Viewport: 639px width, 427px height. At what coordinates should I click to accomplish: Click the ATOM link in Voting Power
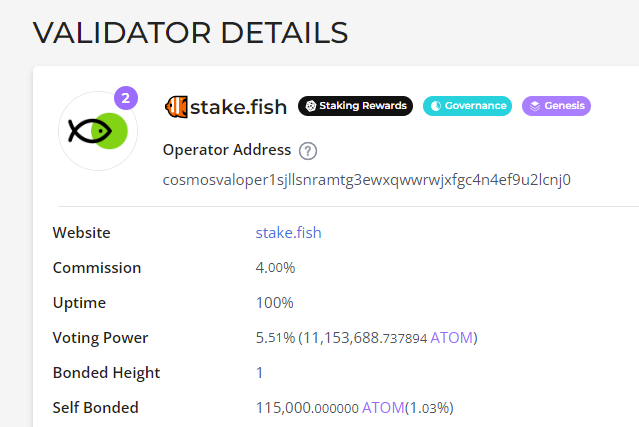pos(452,338)
